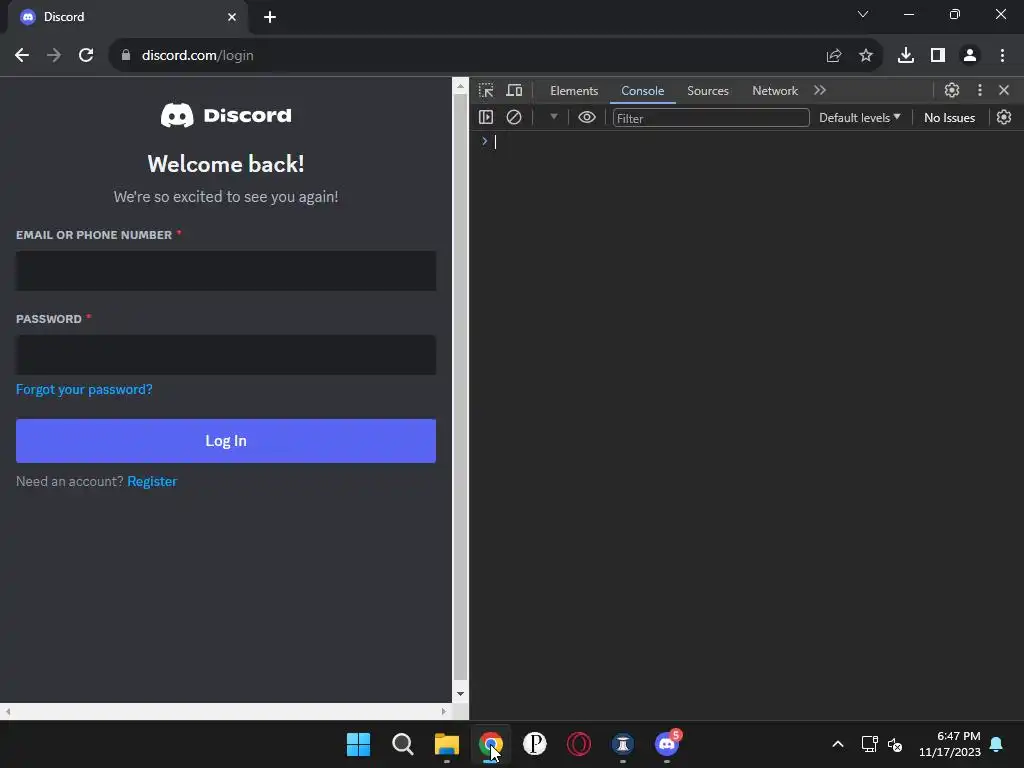The width and height of the screenshot is (1024, 768).
Task: Select the DevTools inspect element picker icon
Action: tap(486, 90)
